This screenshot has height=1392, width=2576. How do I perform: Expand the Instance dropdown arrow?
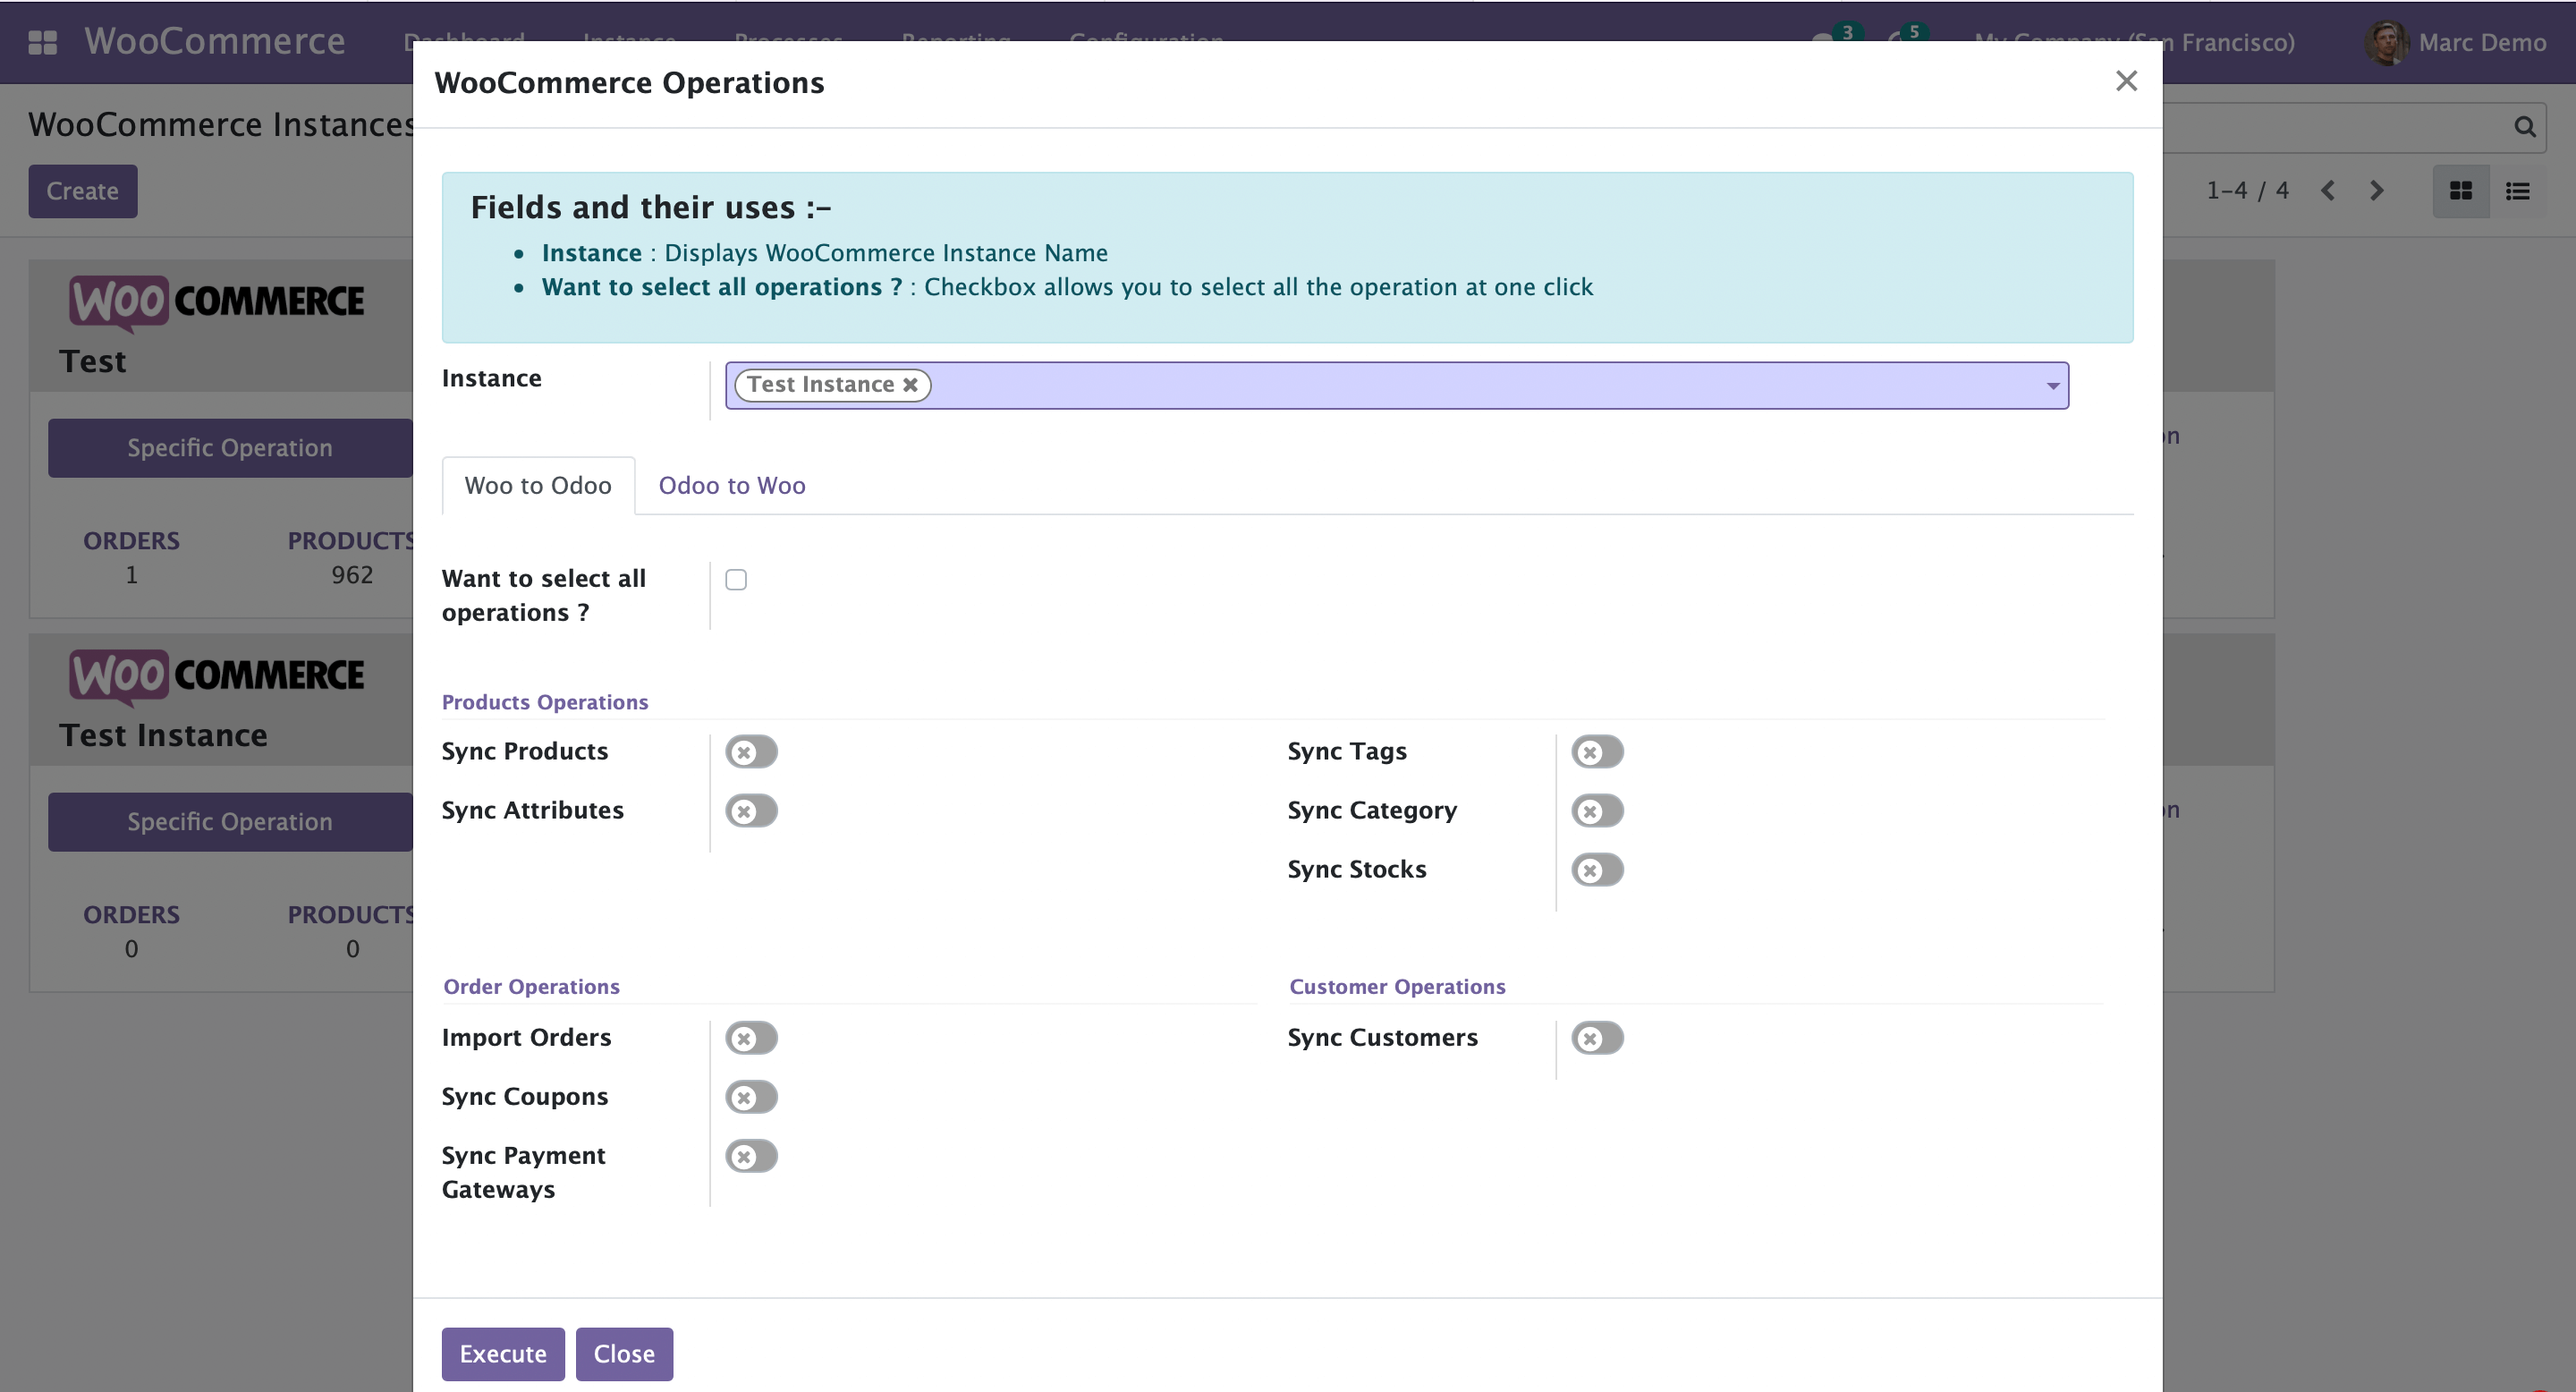(2052, 386)
